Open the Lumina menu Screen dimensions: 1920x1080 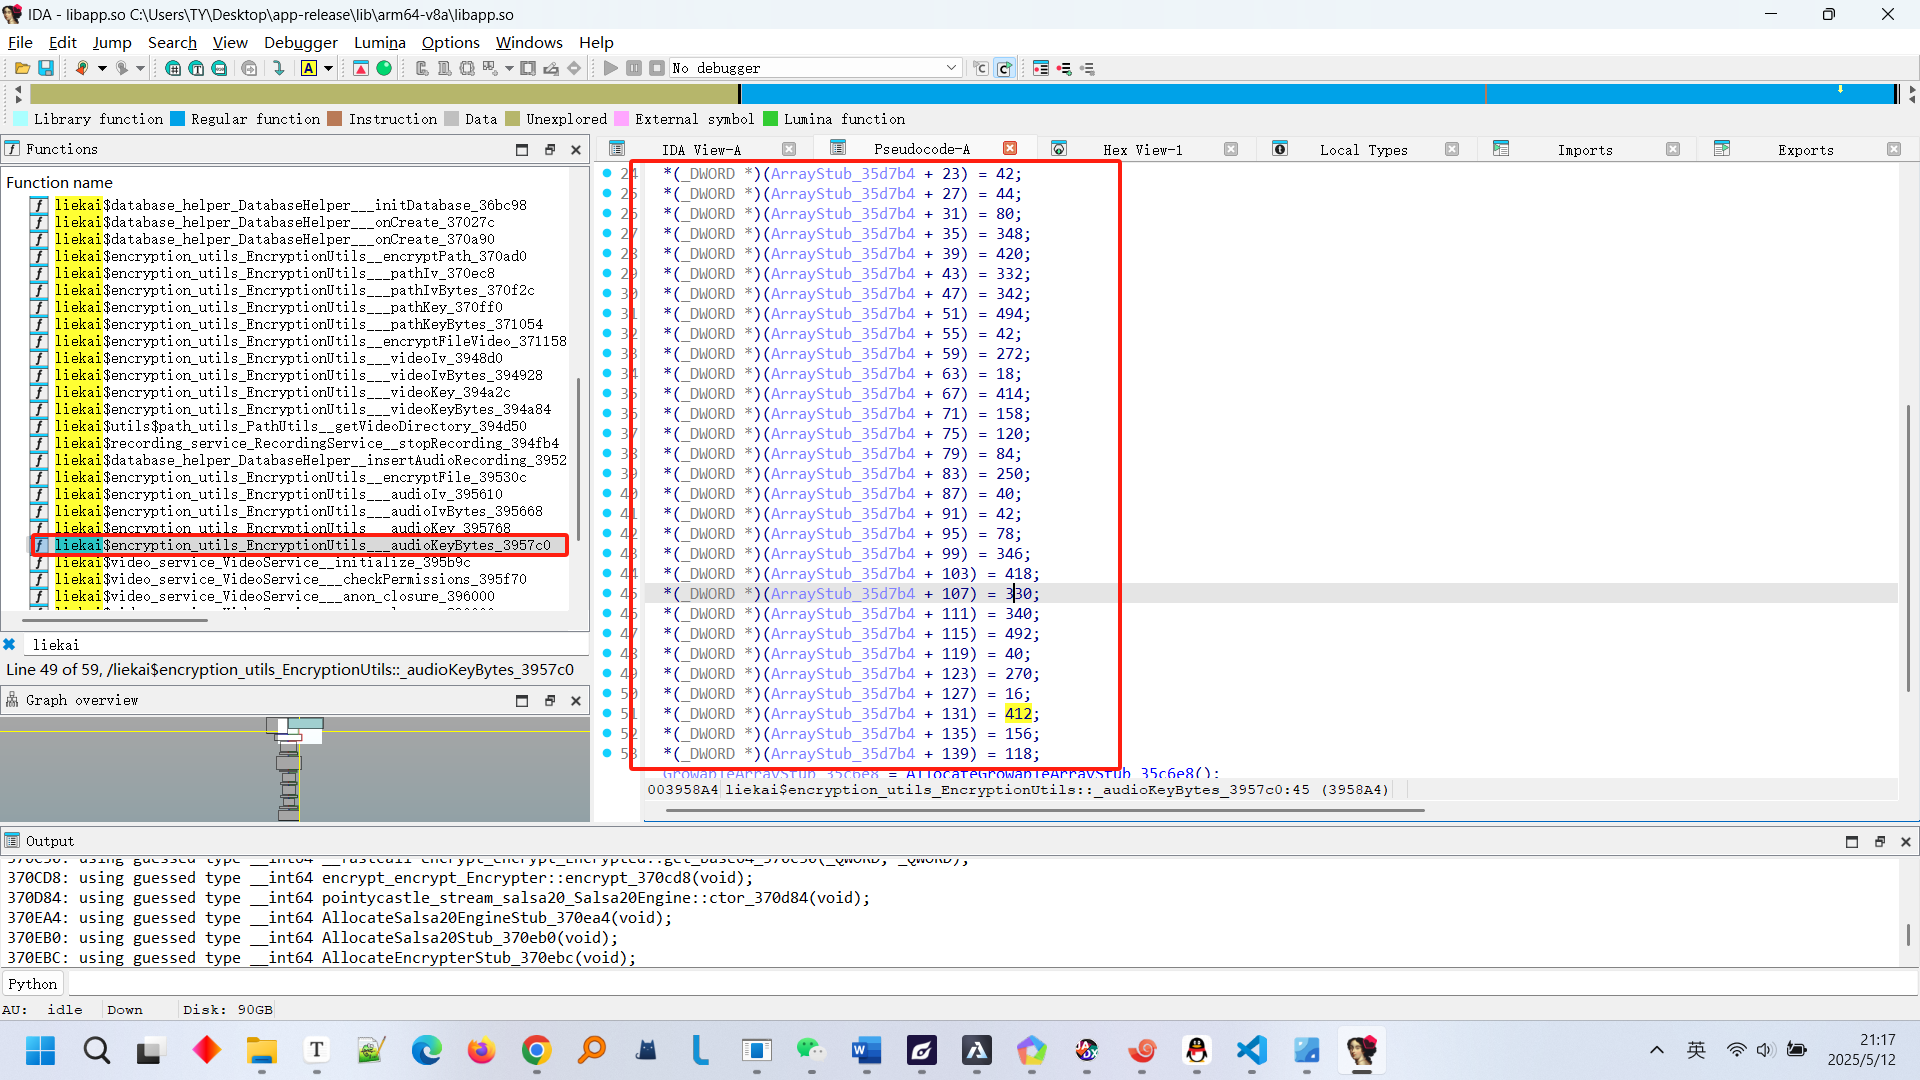click(x=379, y=42)
